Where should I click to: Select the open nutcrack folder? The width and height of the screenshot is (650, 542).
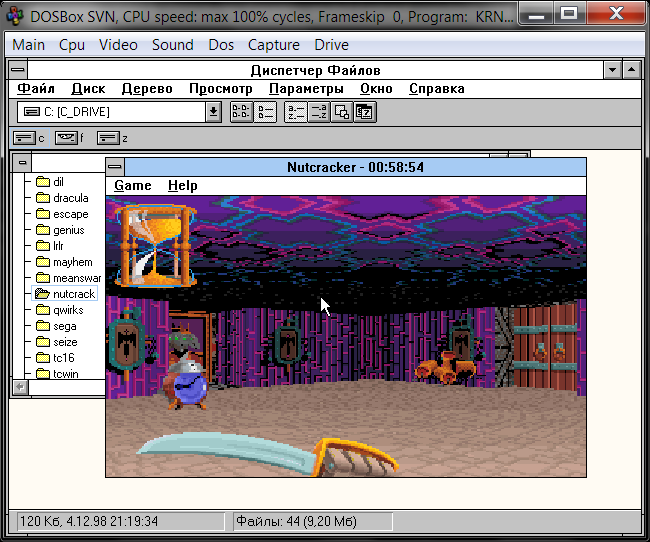tap(65, 294)
